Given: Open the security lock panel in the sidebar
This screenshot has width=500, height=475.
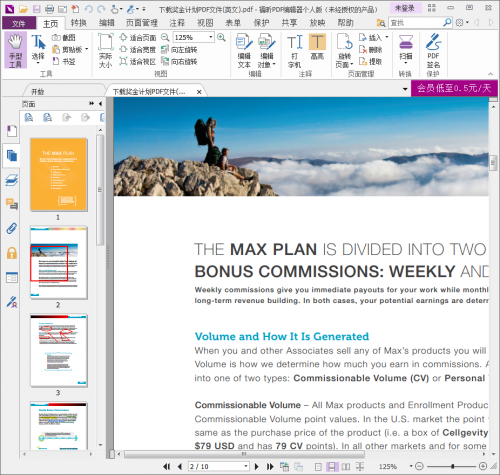Looking at the screenshot, I should [12, 253].
